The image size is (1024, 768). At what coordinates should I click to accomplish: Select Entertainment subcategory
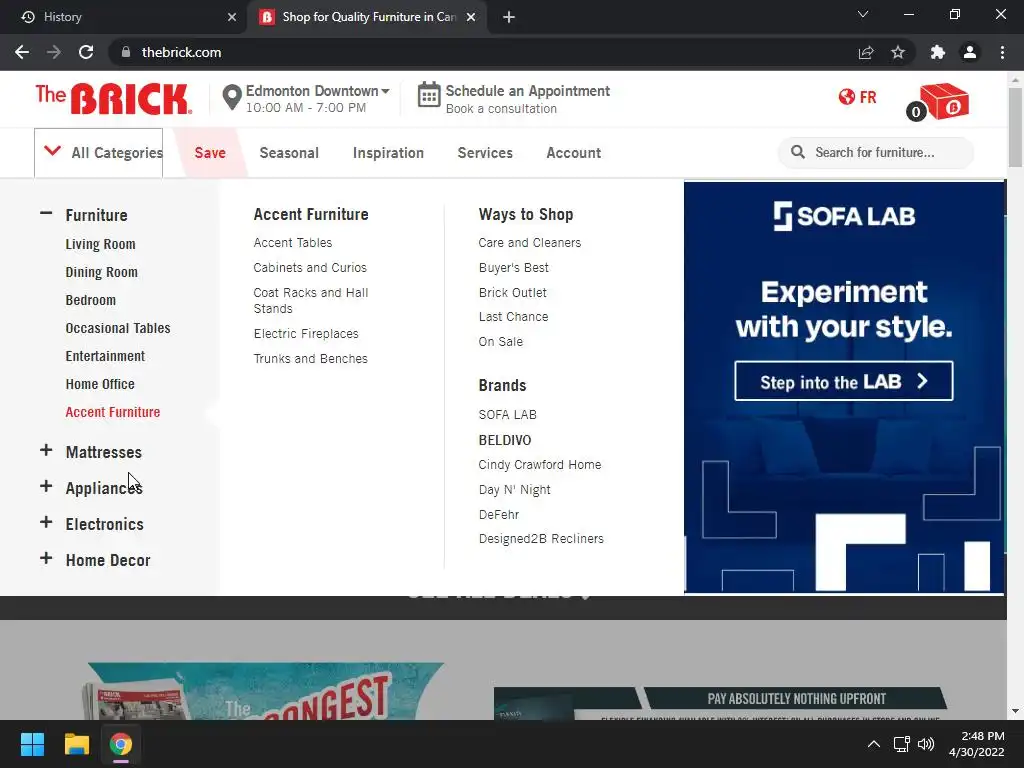pyautogui.click(x=105, y=357)
